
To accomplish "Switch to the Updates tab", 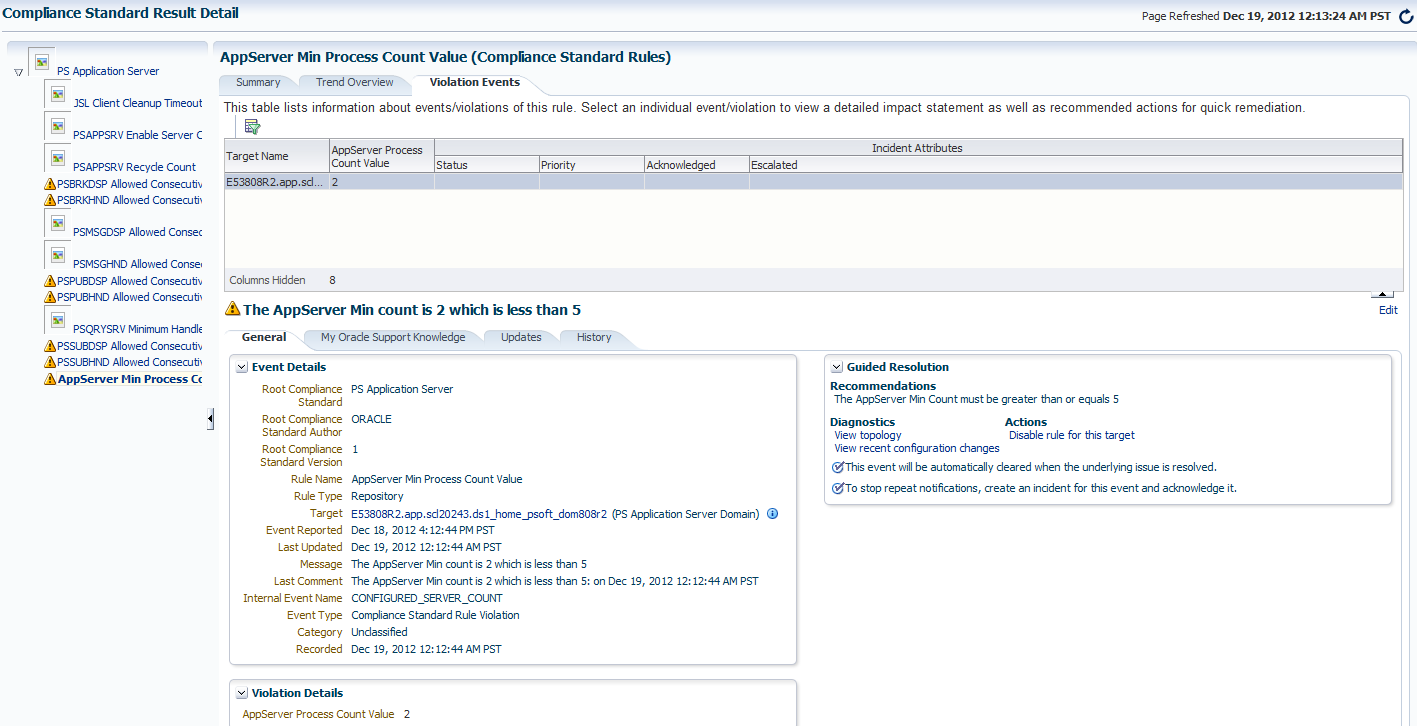I will 521,337.
